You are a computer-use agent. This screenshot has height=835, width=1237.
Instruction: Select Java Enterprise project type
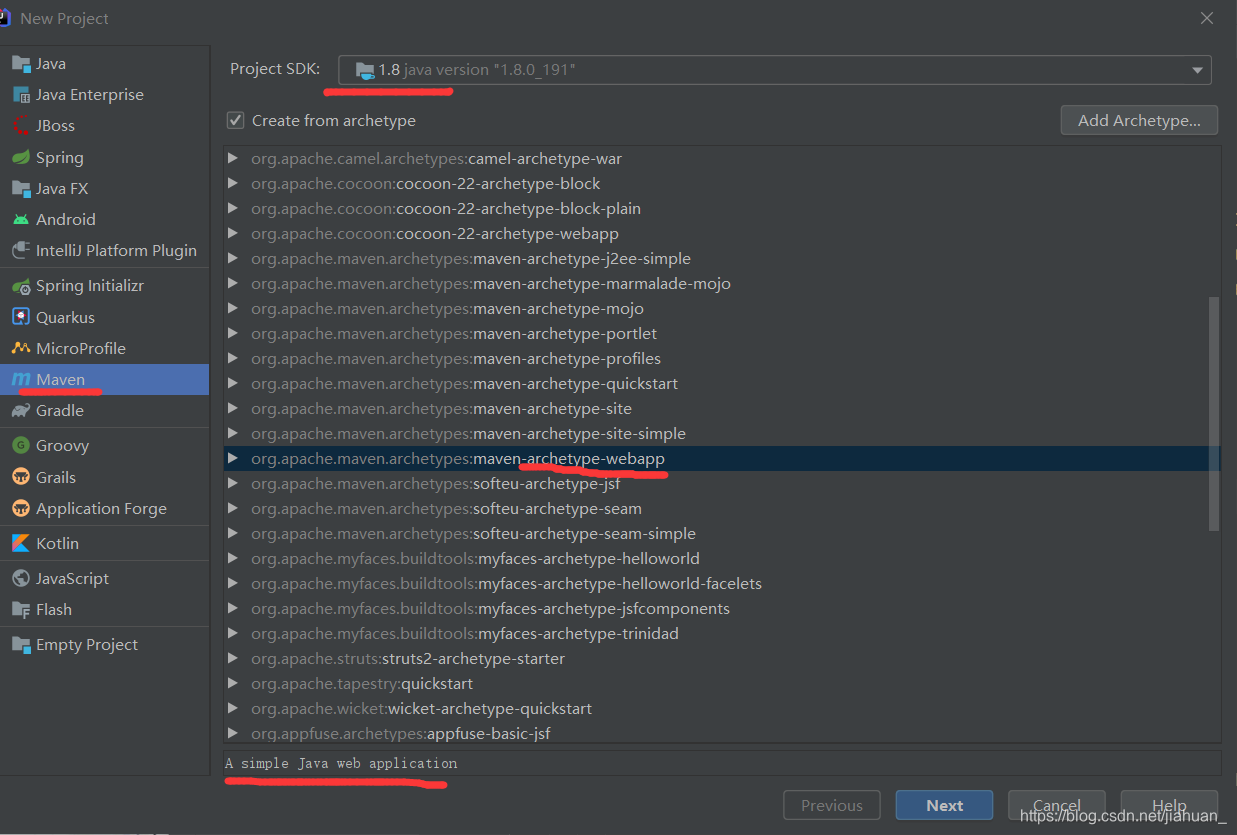pos(105,95)
